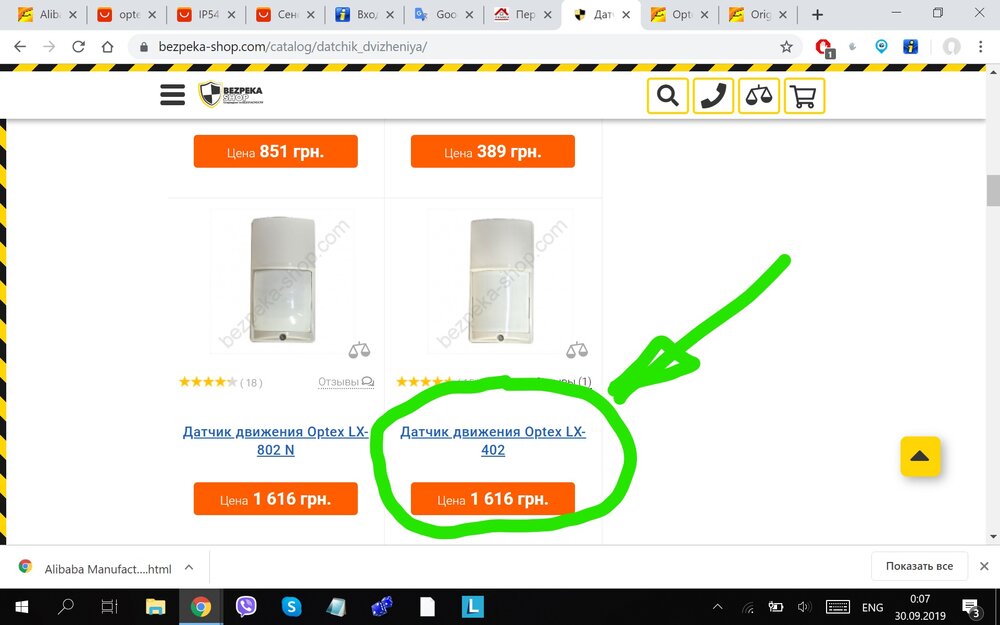This screenshot has height=625, width=1000.
Task: Open the hamburger menu on the Bezpeka site
Action: pyautogui.click(x=172, y=95)
